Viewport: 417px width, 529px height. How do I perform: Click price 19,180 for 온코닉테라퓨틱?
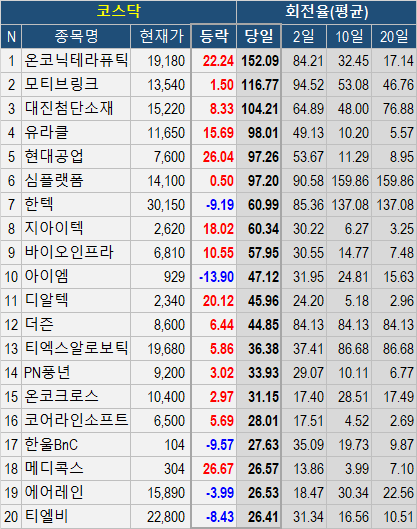coord(166,61)
